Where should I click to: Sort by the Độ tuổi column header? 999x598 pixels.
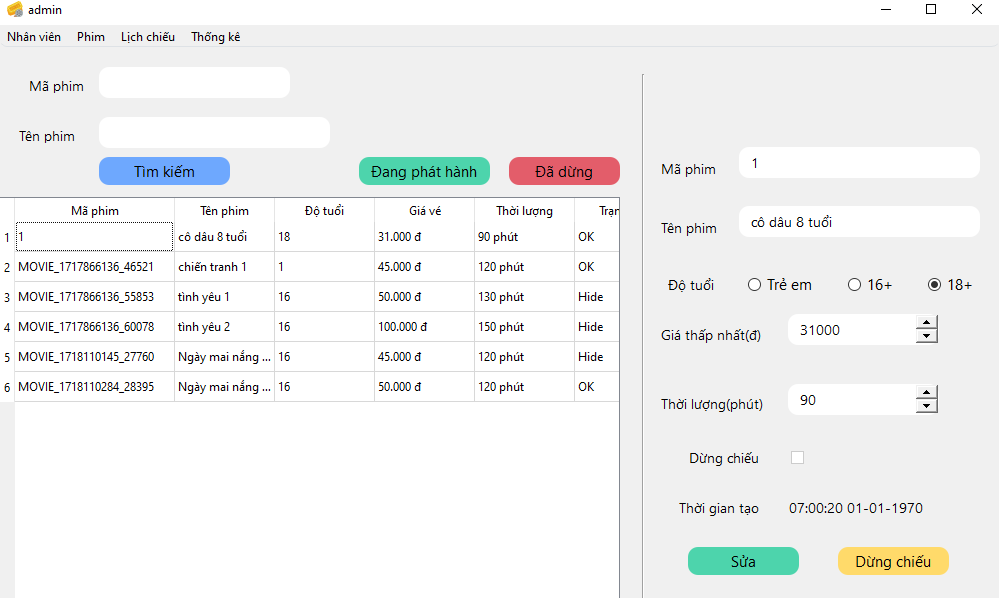tap(324, 211)
